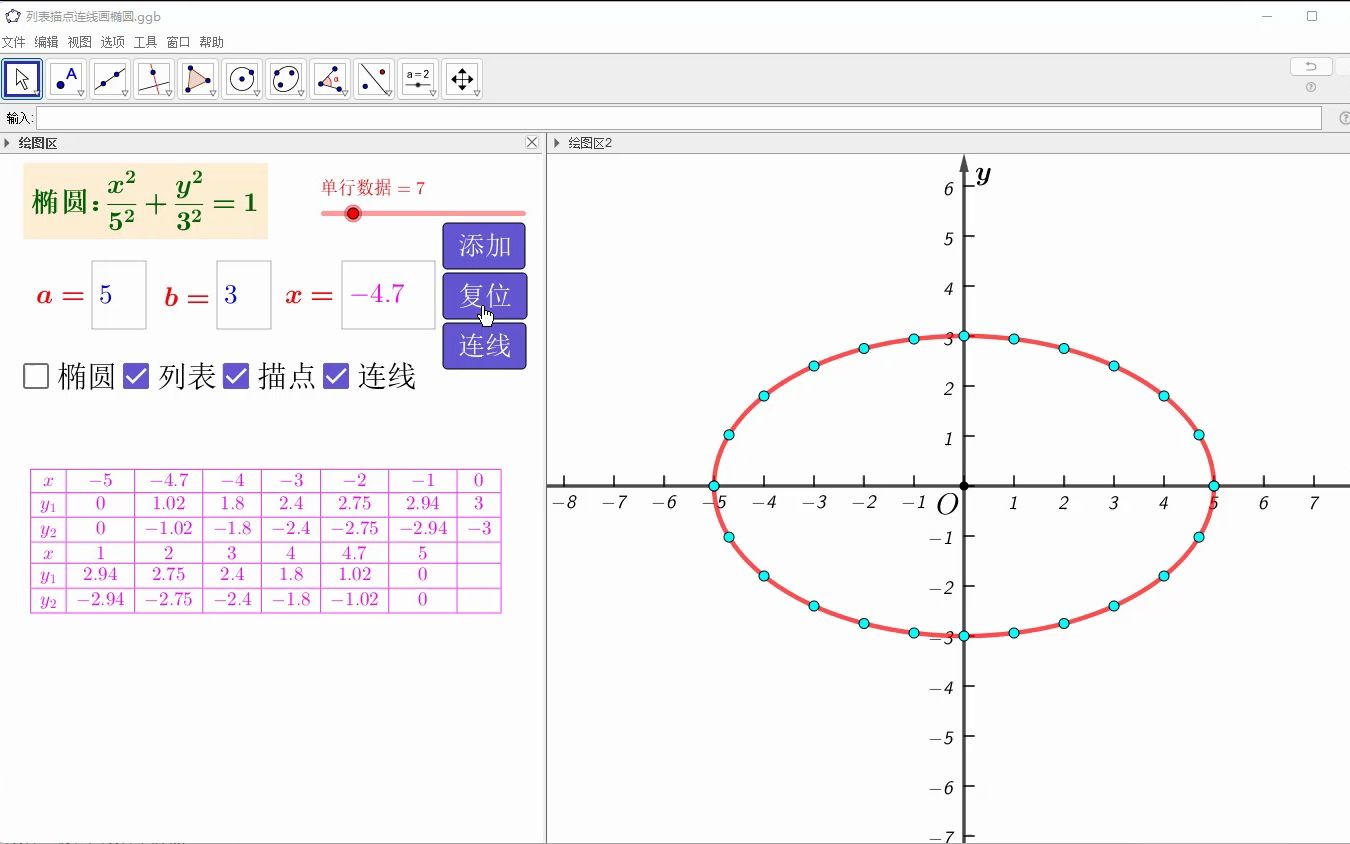Open Perpendicular tool dropdown arrow

point(169,93)
